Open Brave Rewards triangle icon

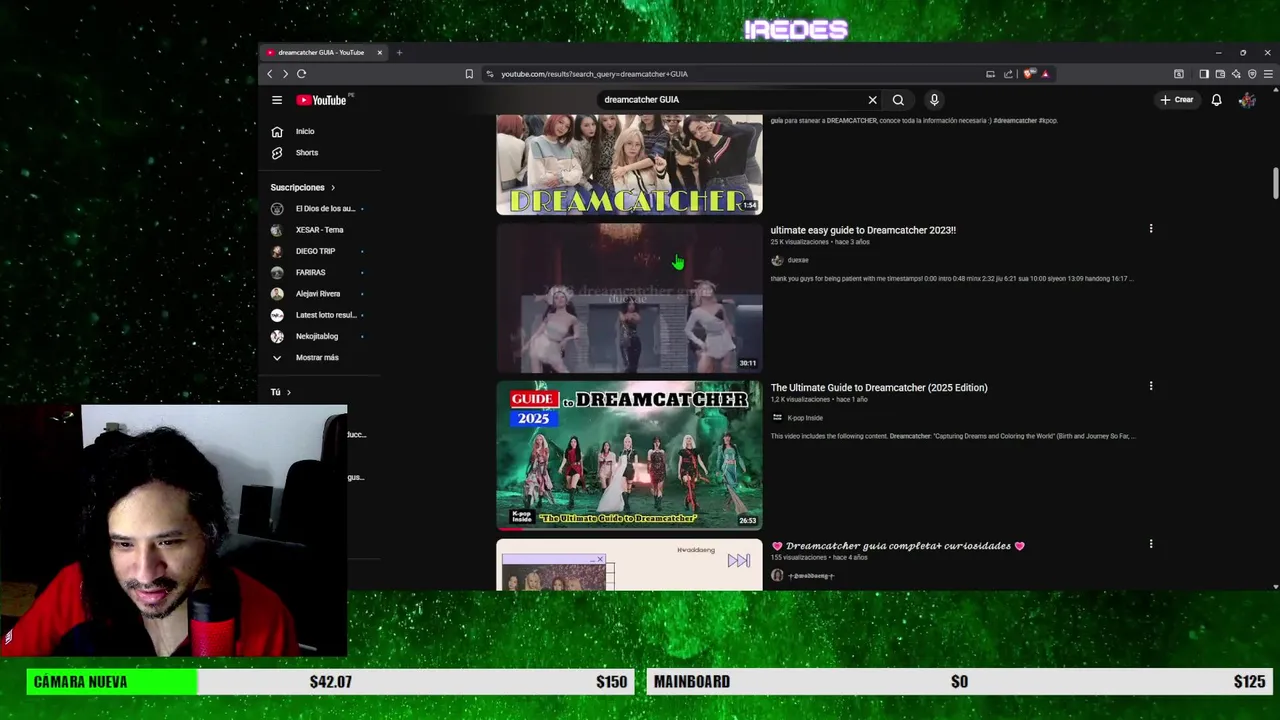pos(1045,74)
